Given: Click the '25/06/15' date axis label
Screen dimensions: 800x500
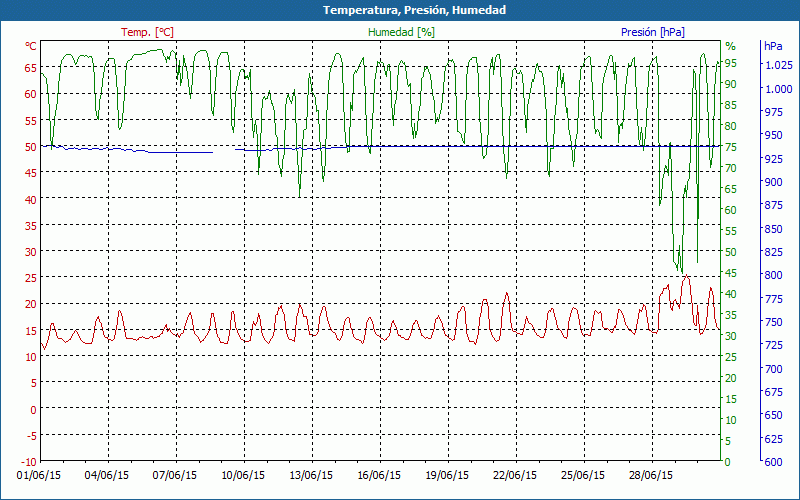Looking at the screenshot, I should click(x=583, y=475).
